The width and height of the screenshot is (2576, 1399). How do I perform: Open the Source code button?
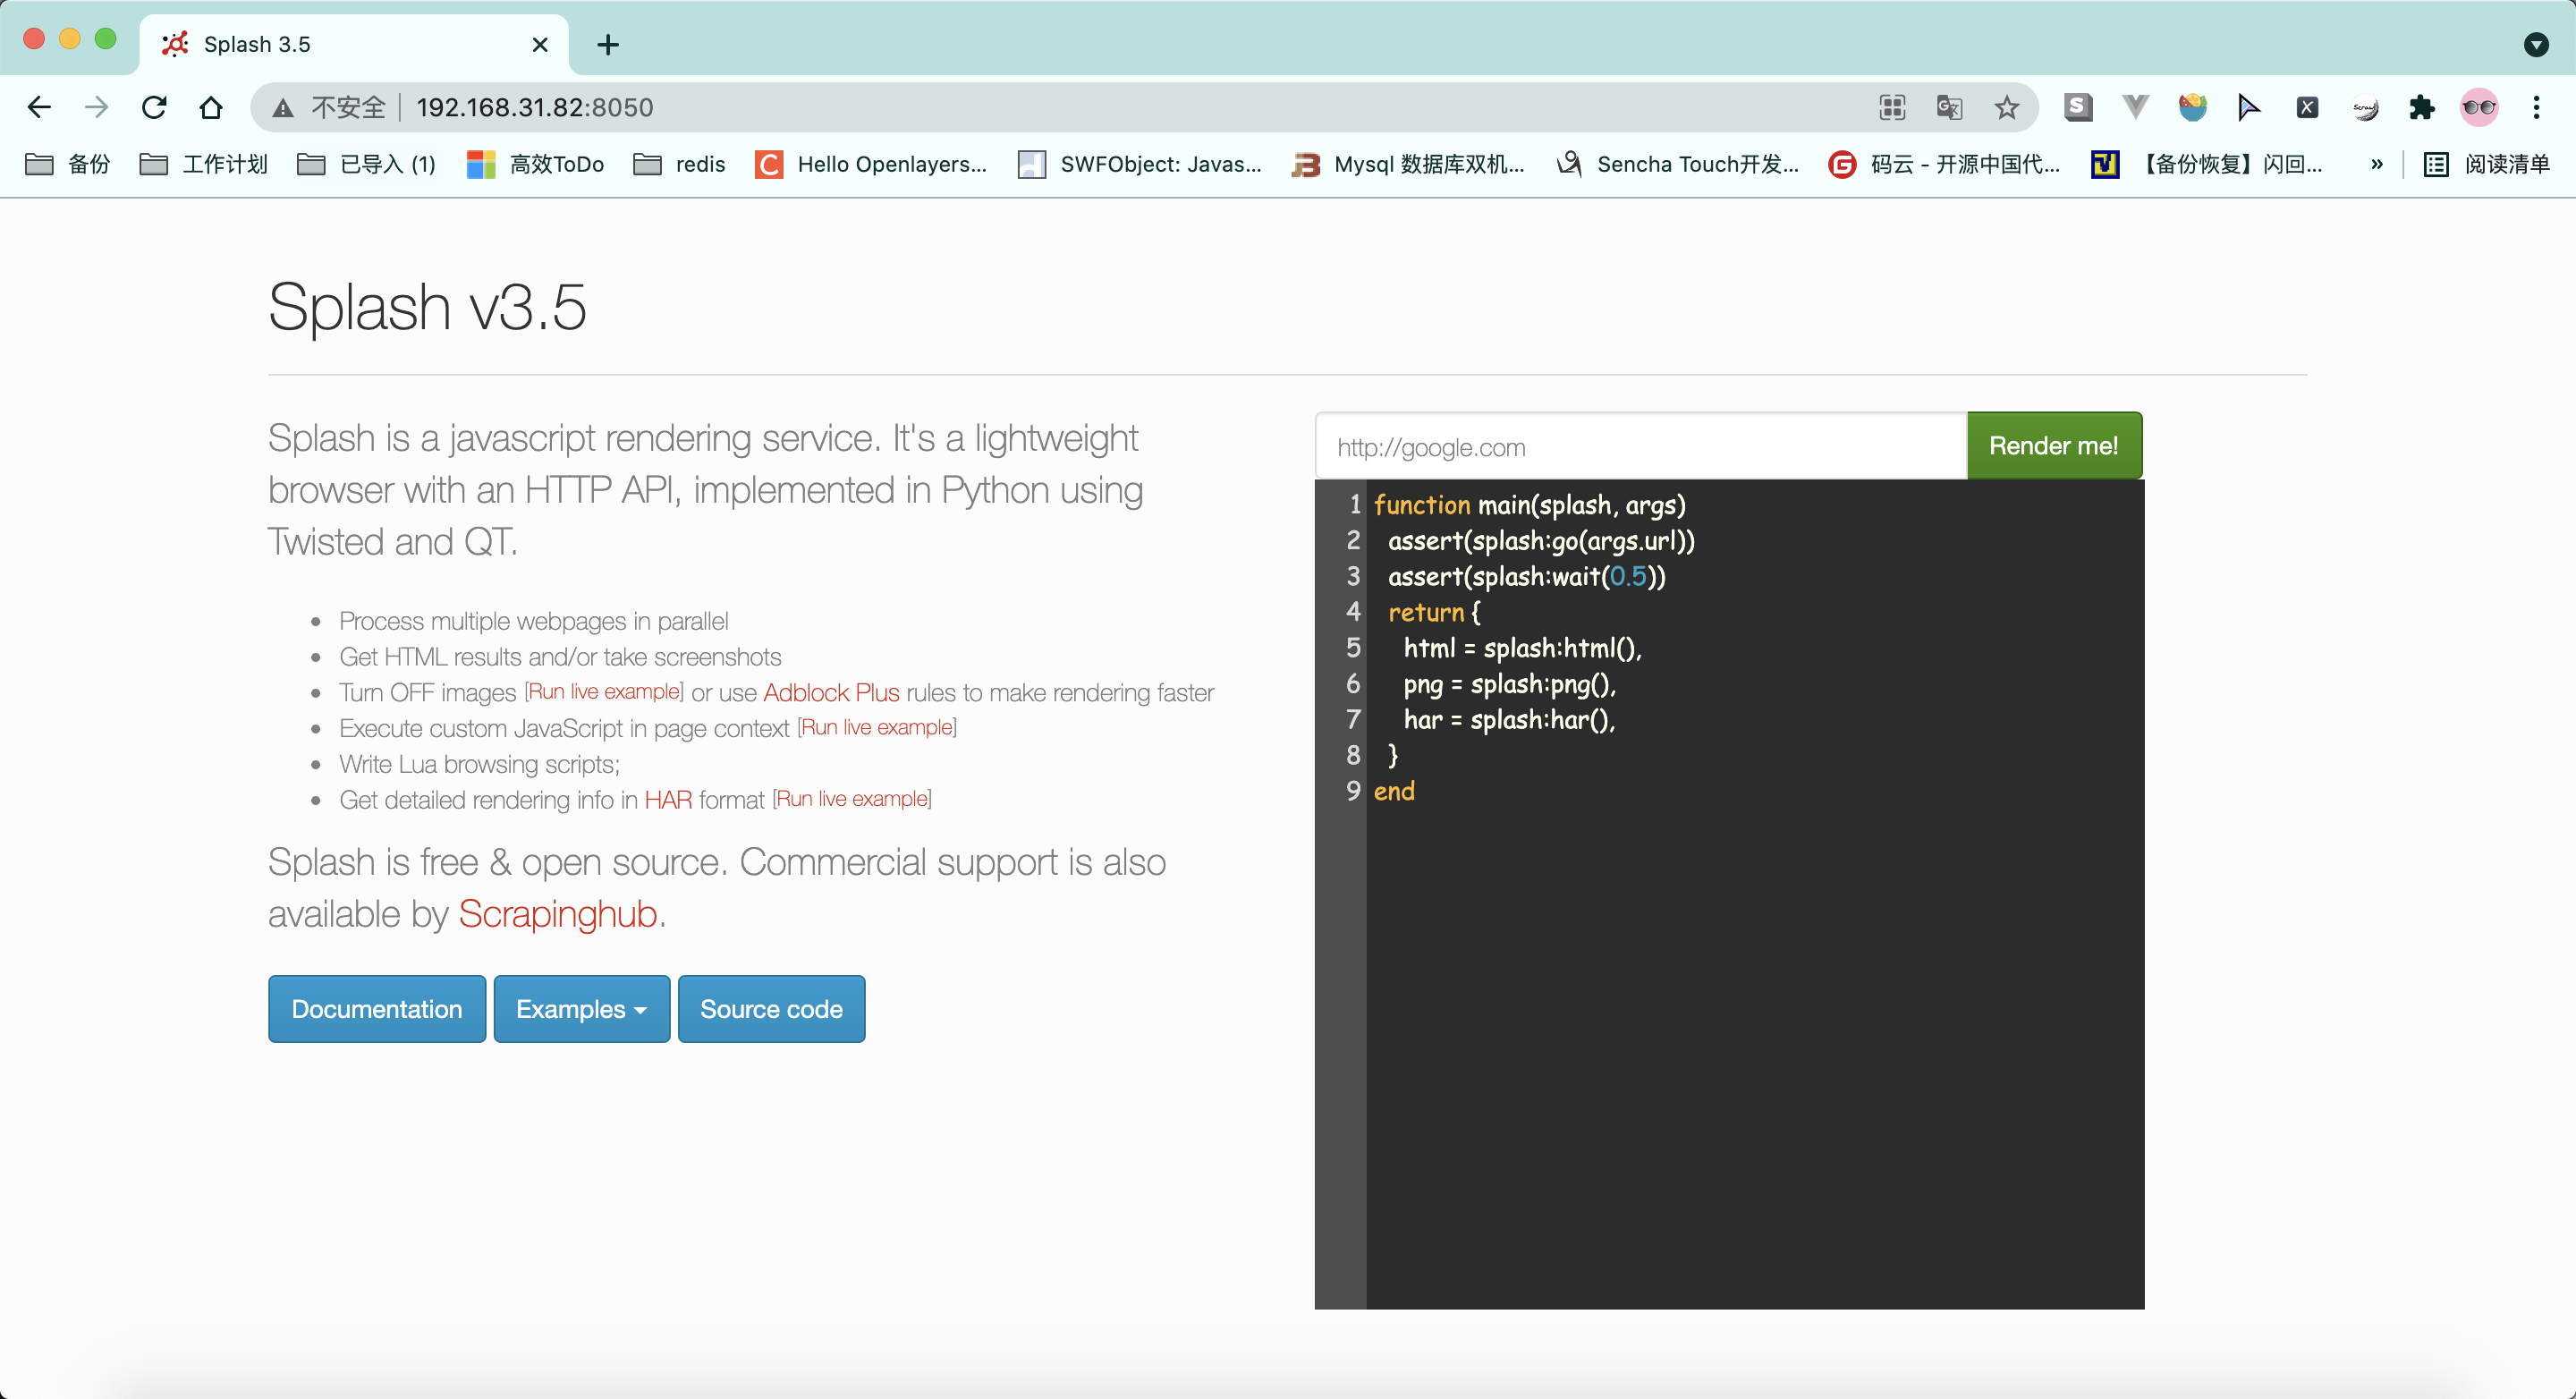click(x=771, y=1009)
